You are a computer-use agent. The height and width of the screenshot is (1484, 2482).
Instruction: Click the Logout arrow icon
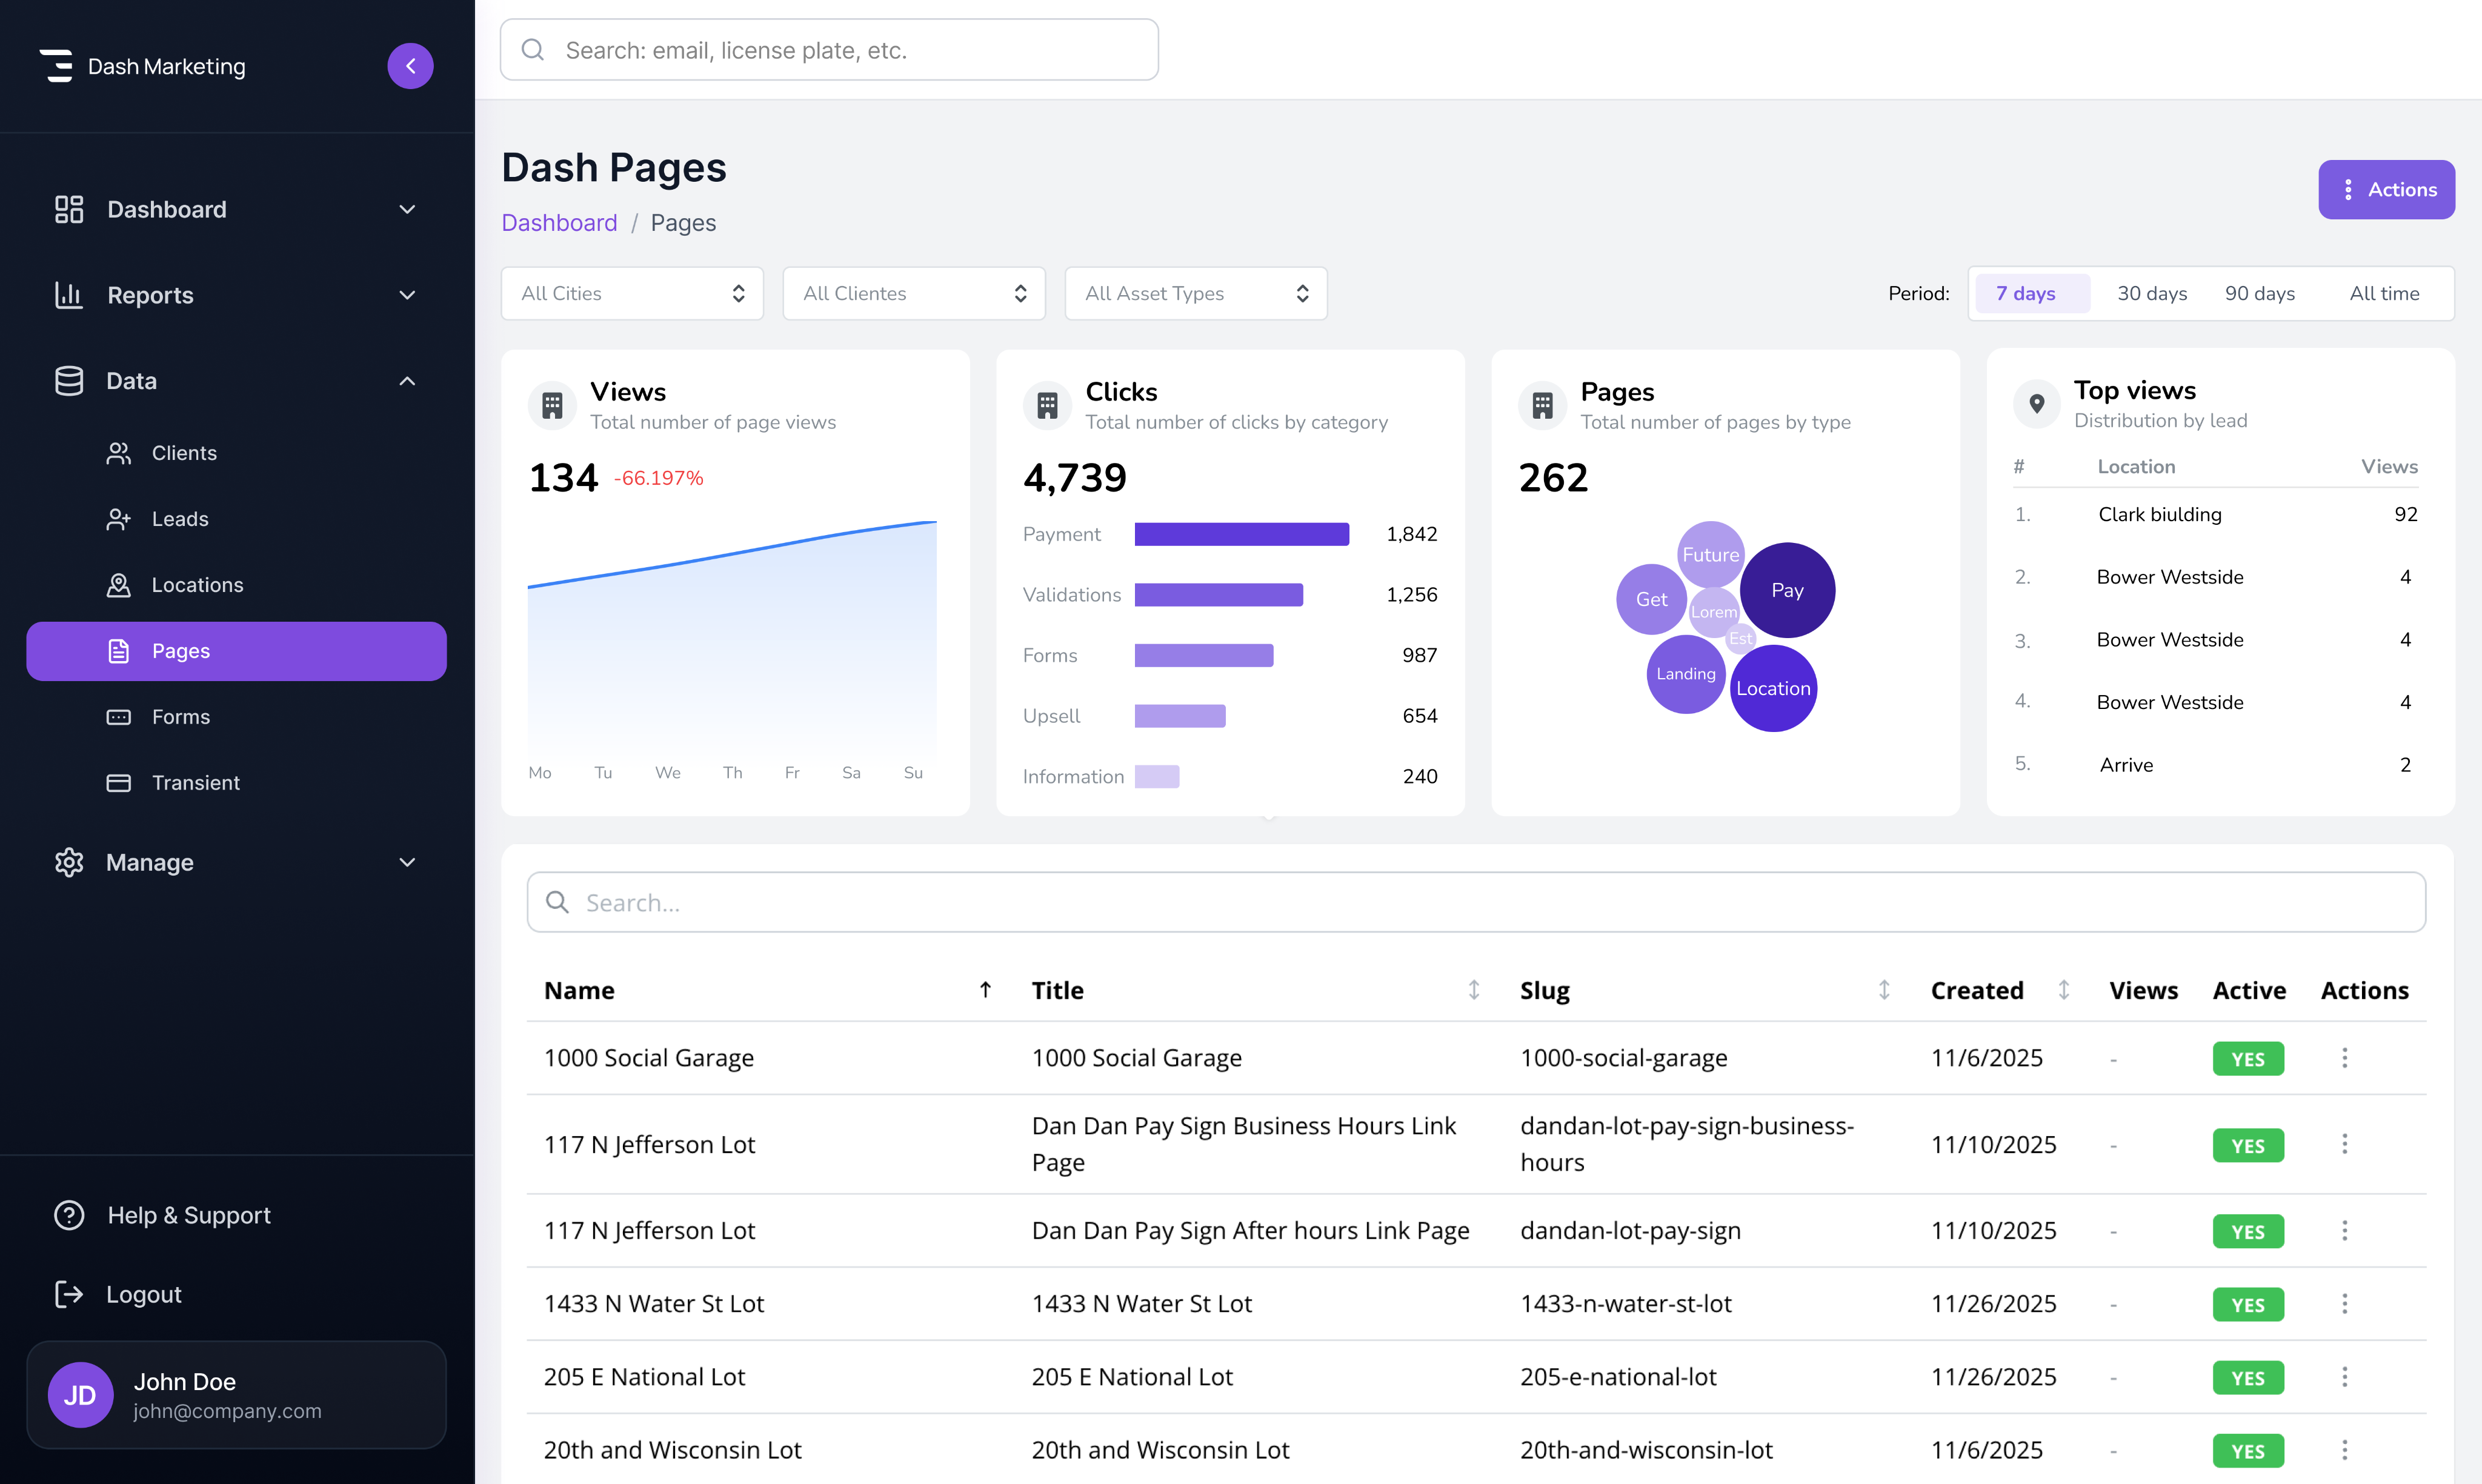[69, 1294]
